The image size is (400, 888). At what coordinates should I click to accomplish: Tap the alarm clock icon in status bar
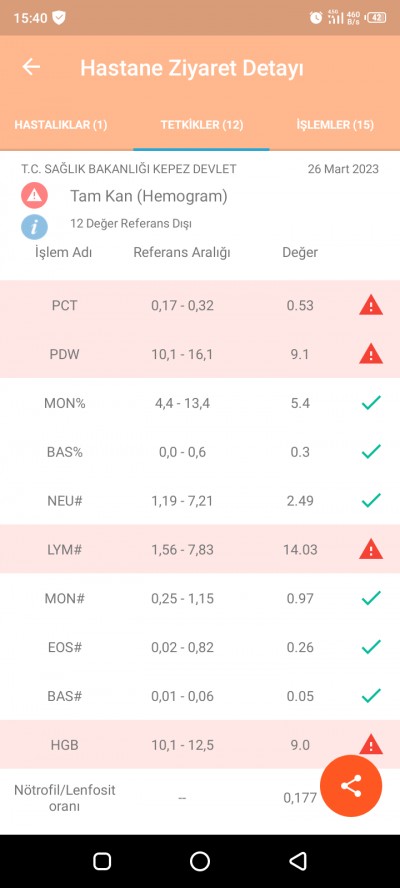(316, 18)
